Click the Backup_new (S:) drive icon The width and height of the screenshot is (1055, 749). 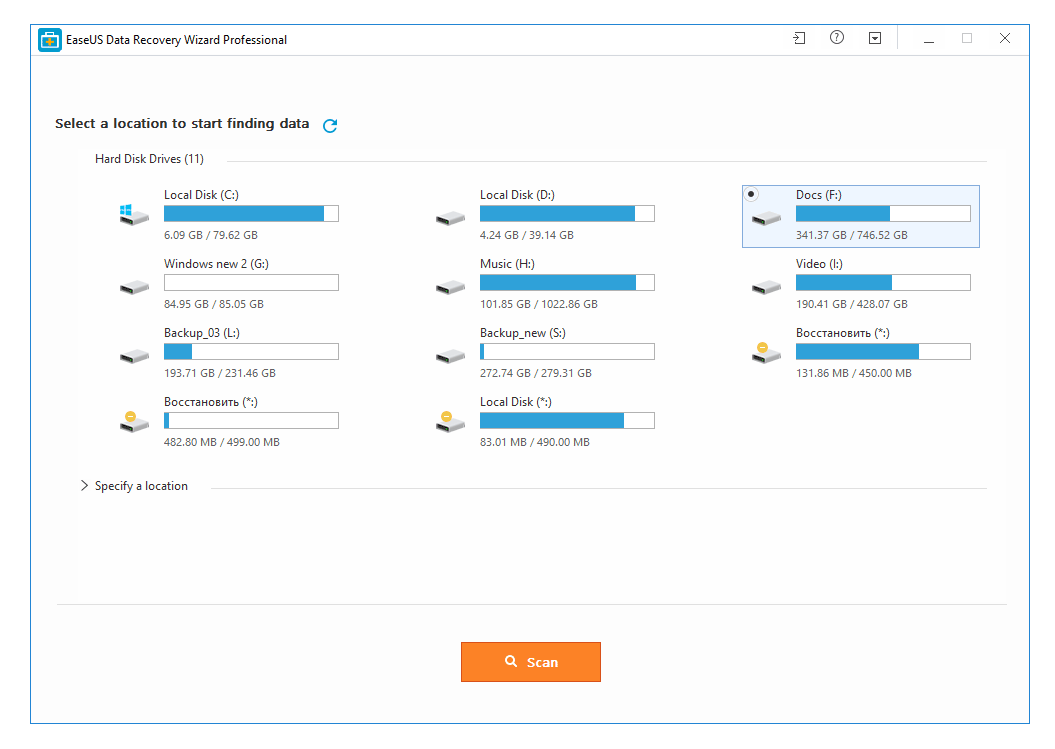450,357
